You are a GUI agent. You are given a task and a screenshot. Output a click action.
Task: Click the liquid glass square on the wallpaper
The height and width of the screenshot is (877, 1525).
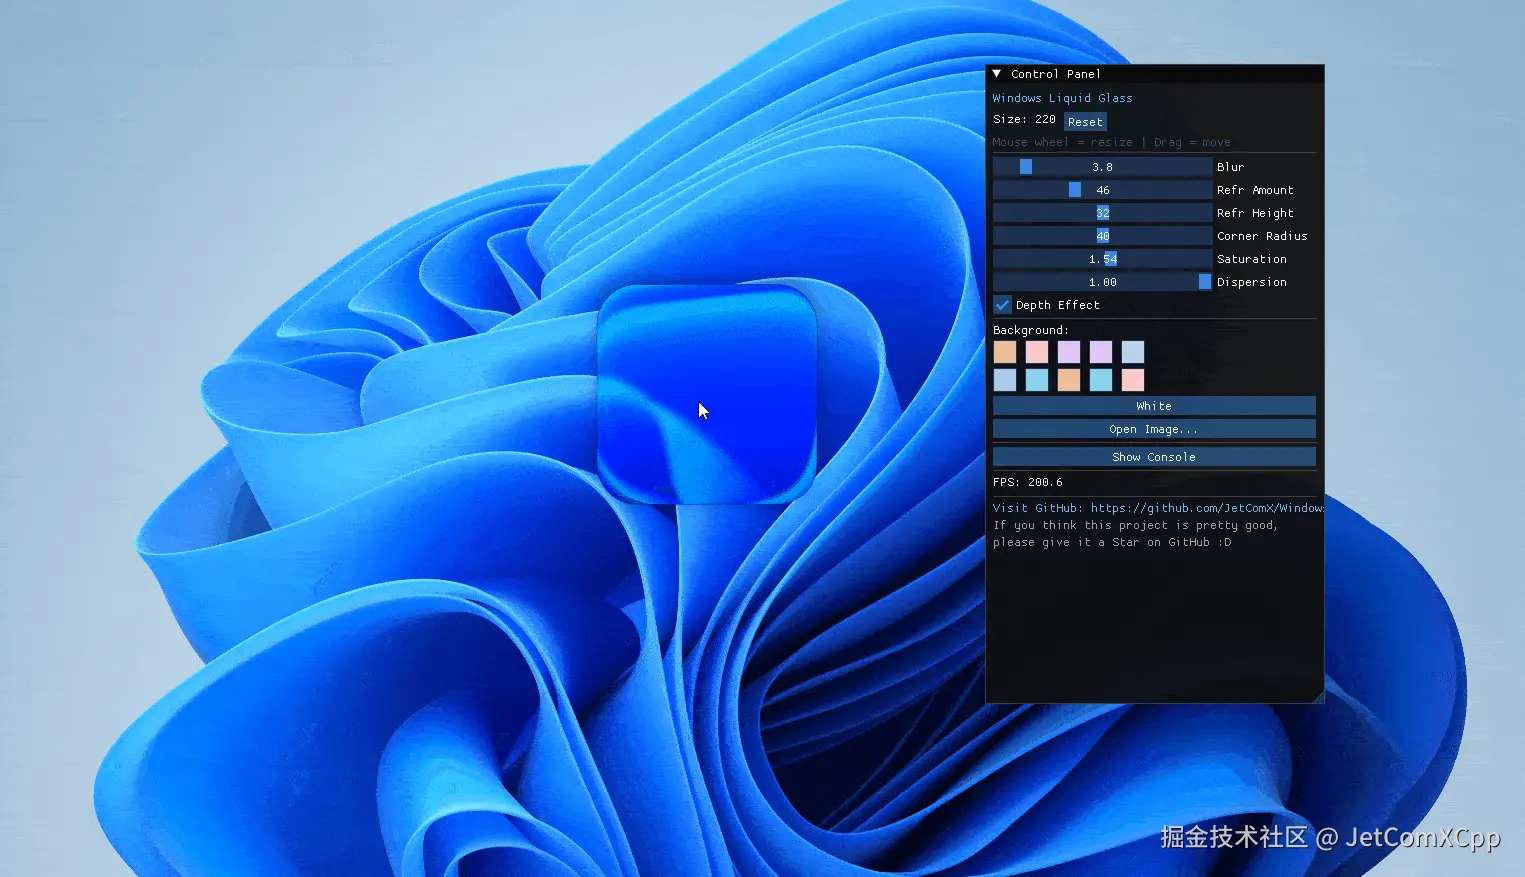(707, 394)
